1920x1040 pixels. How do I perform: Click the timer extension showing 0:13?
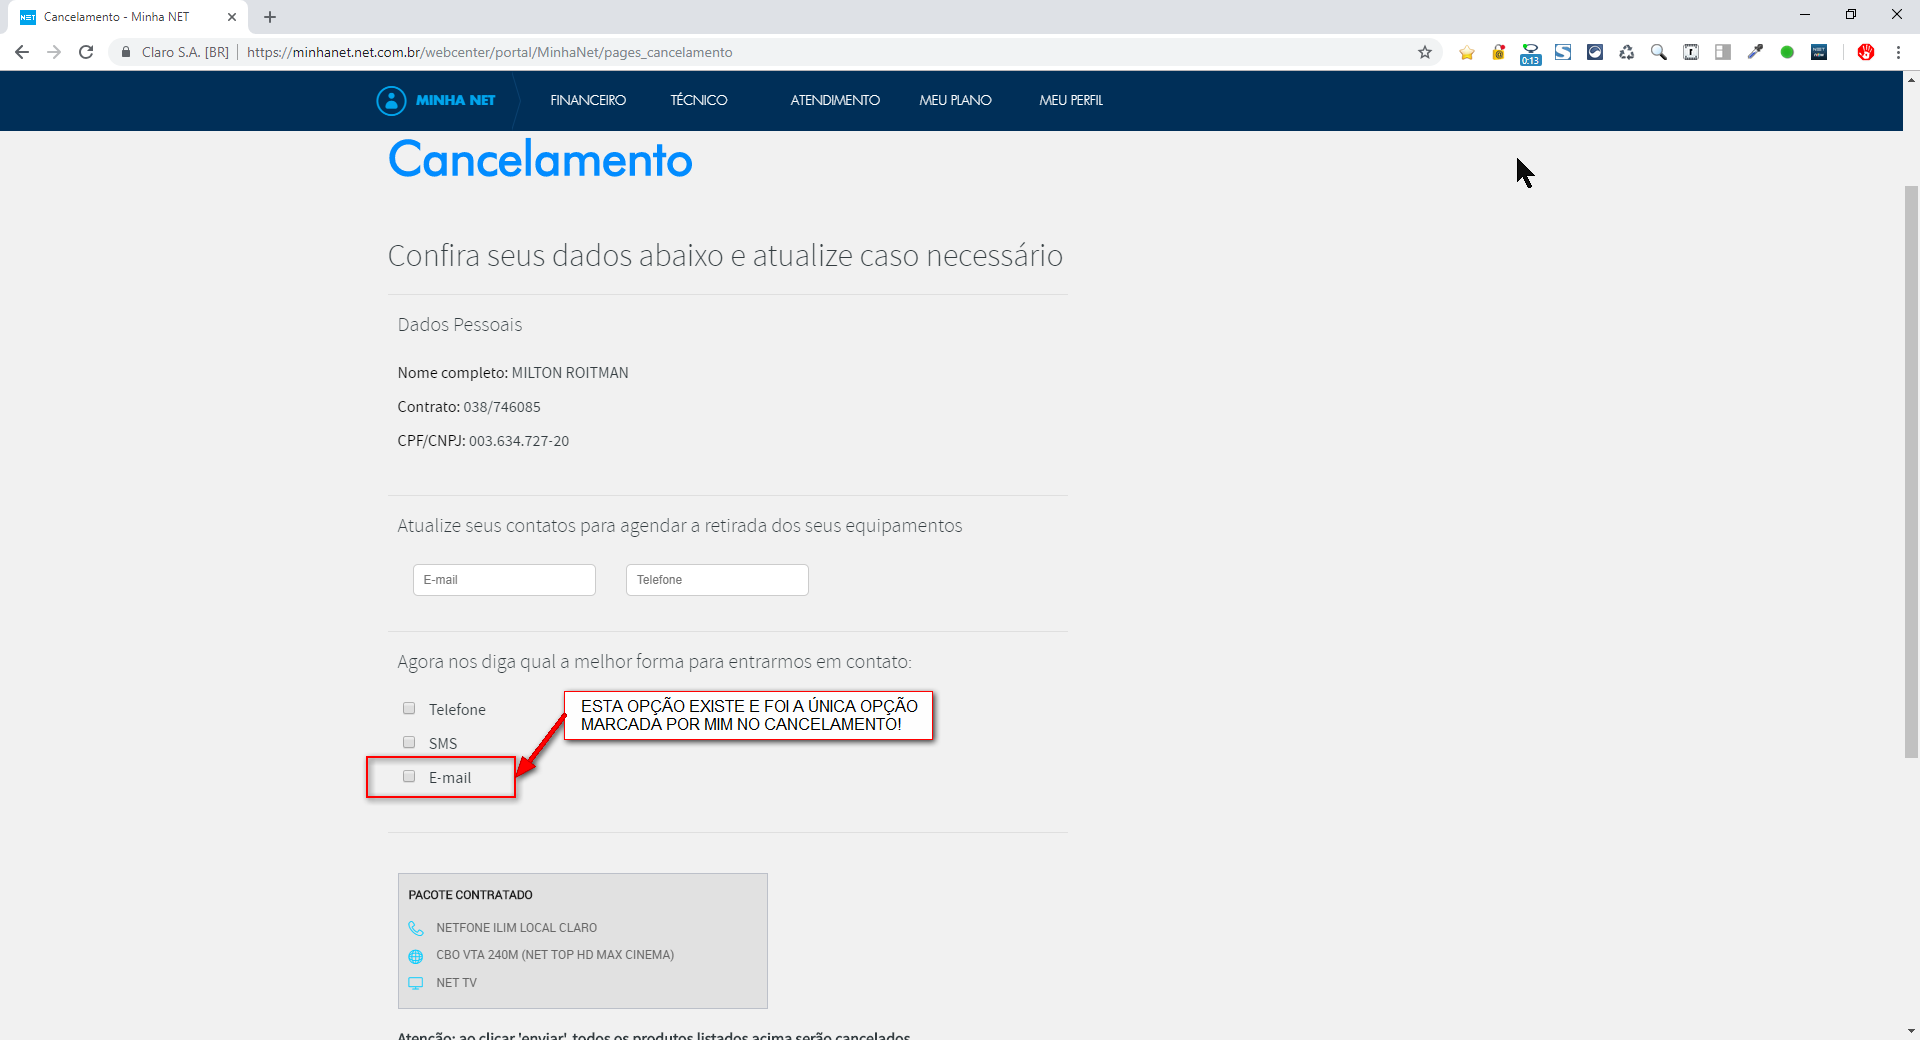(x=1531, y=54)
